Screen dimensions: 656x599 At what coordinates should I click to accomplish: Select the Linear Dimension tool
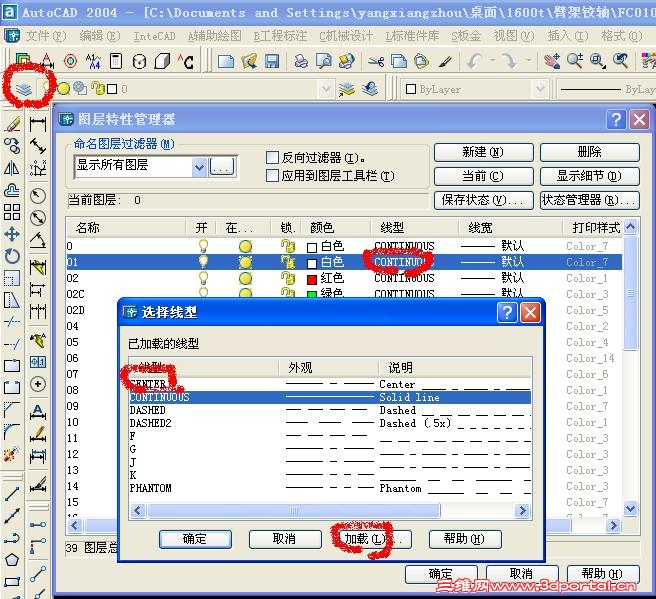click(38, 124)
